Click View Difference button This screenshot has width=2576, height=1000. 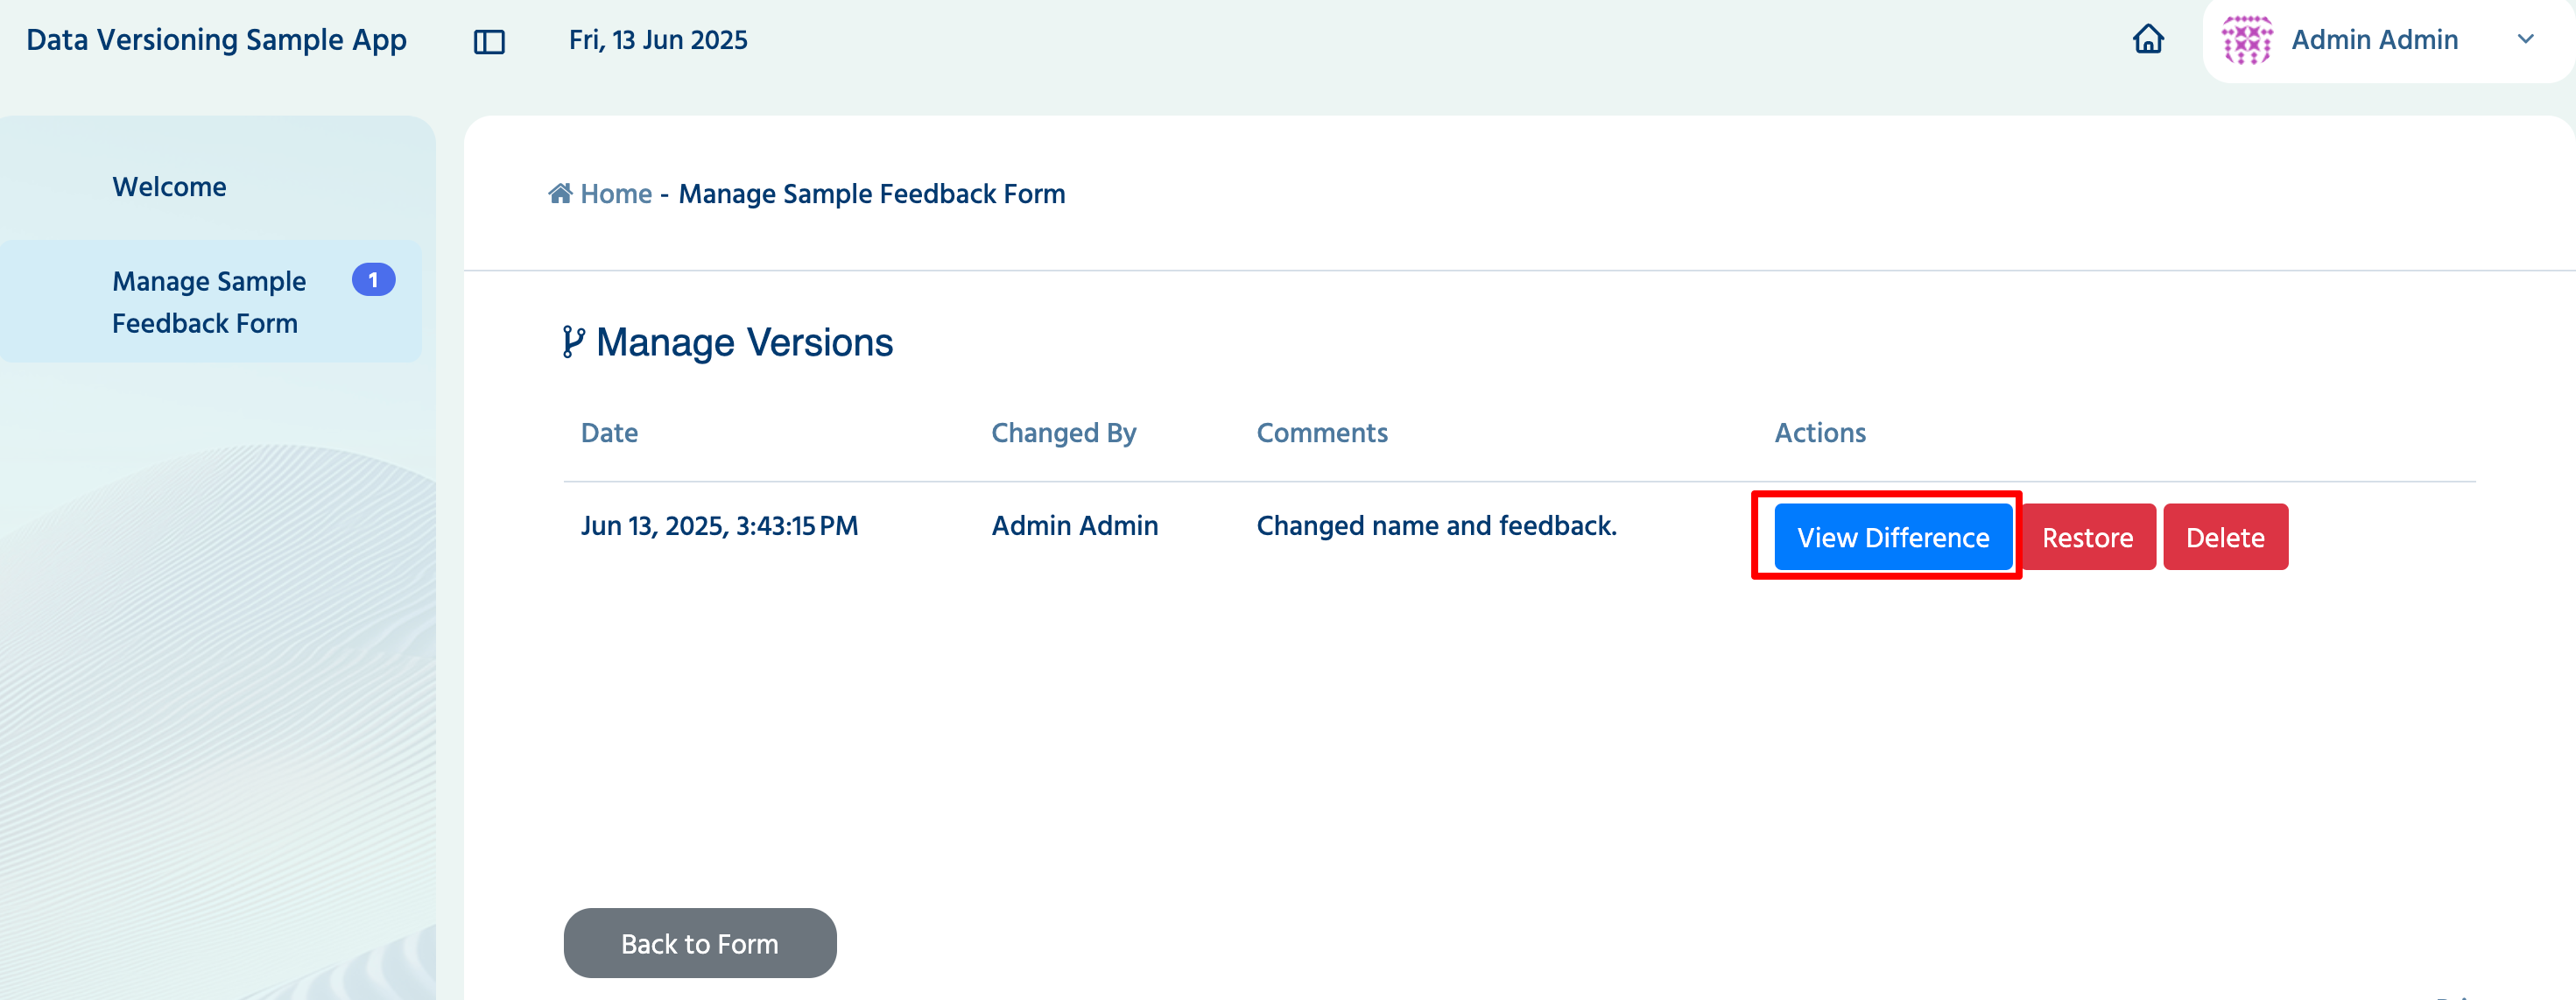1893,537
